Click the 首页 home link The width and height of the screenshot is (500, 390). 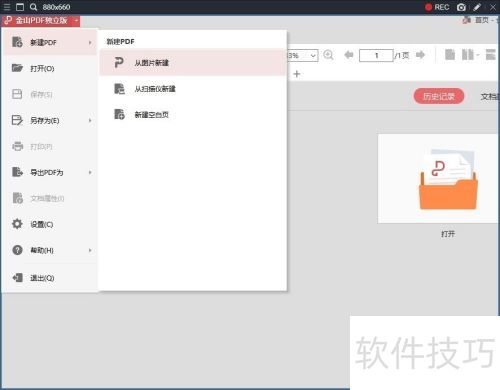coord(481,20)
